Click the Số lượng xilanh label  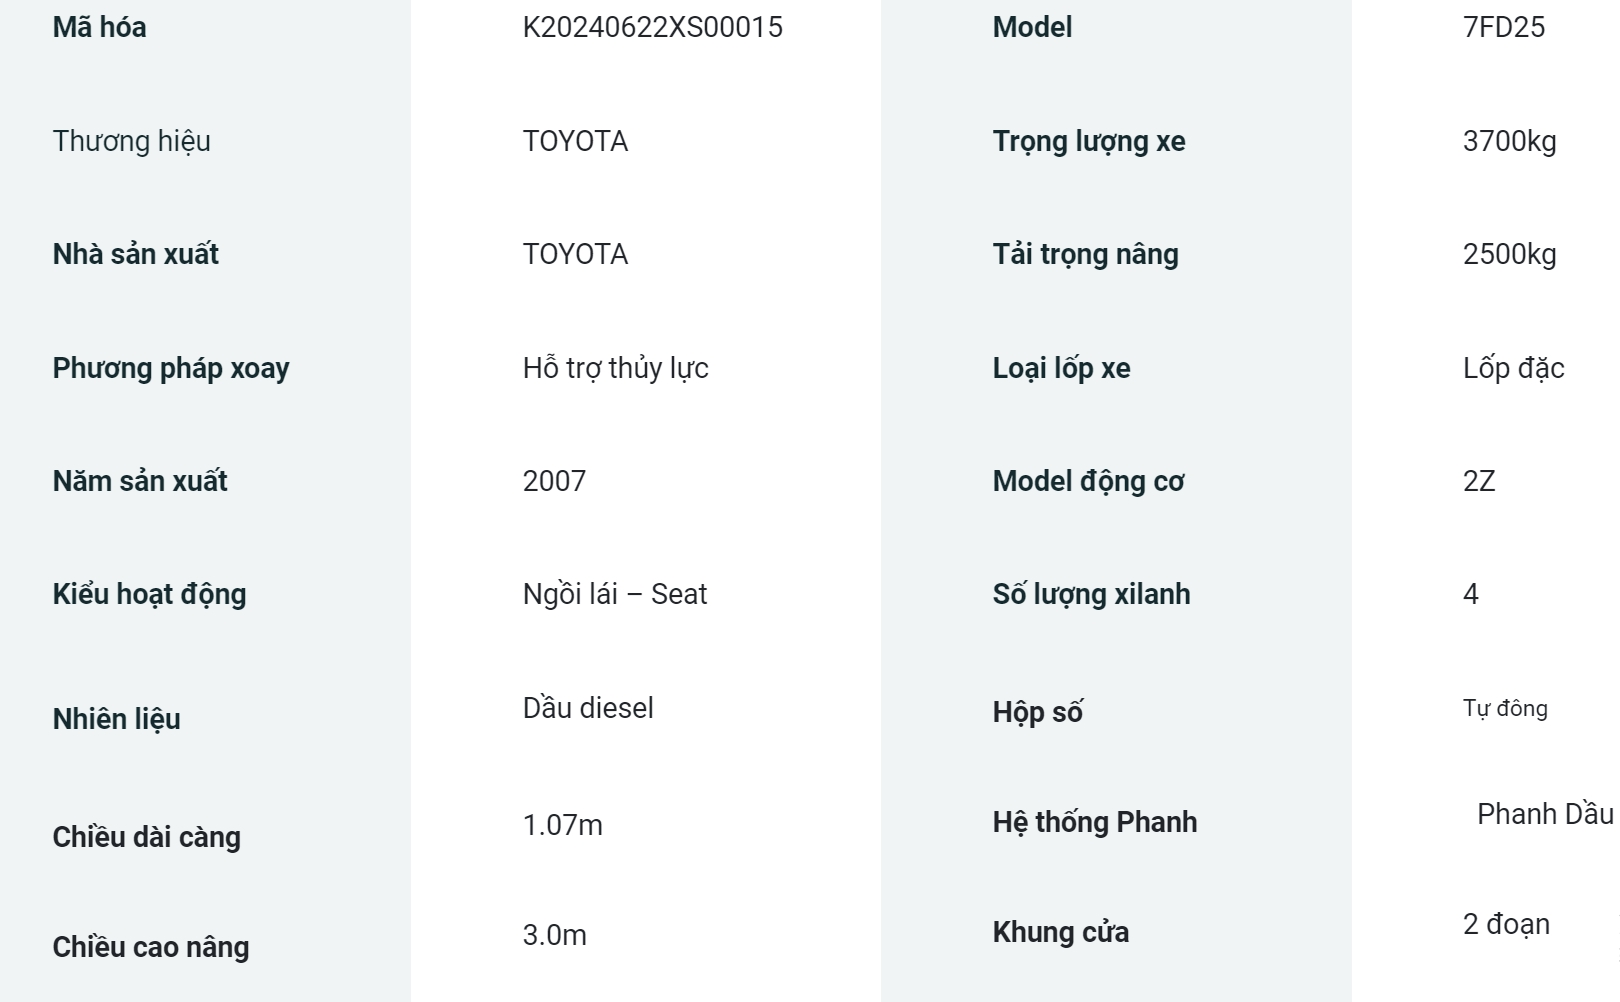pos(1091,594)
